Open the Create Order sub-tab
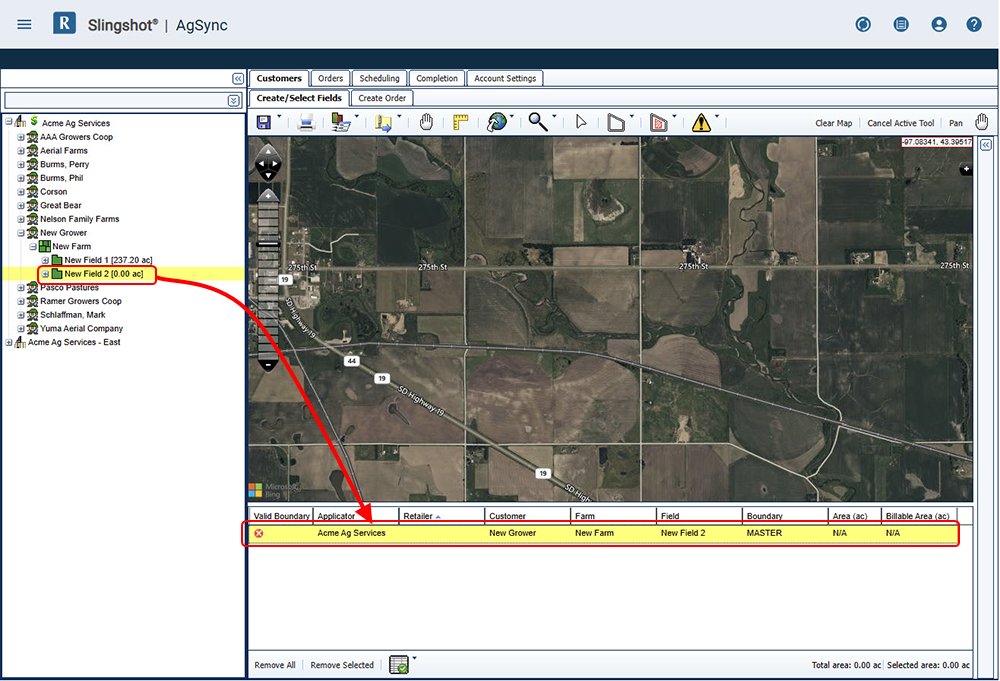Image resolution: width=1000 pixels, height=681 pixels. 382,98
